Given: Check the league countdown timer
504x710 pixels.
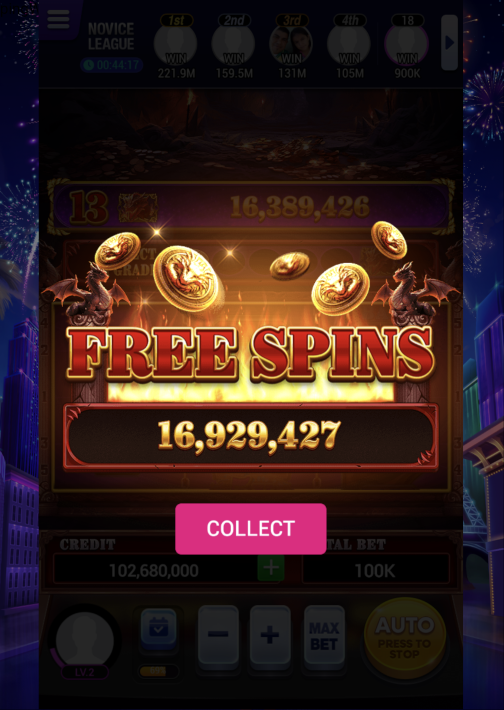Looking at the screenshot, I should (x=112, y=65).
